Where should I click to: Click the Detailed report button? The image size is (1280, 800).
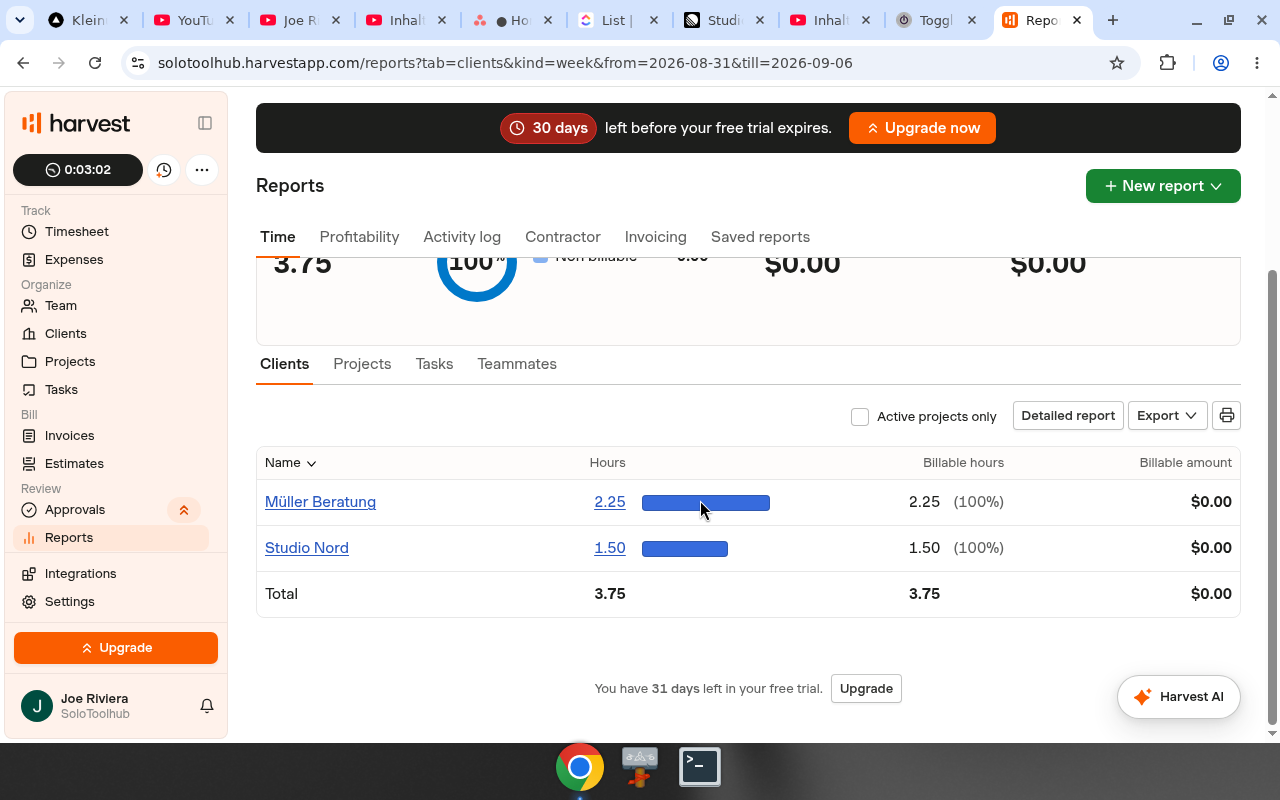click(x=1068, y=416)
